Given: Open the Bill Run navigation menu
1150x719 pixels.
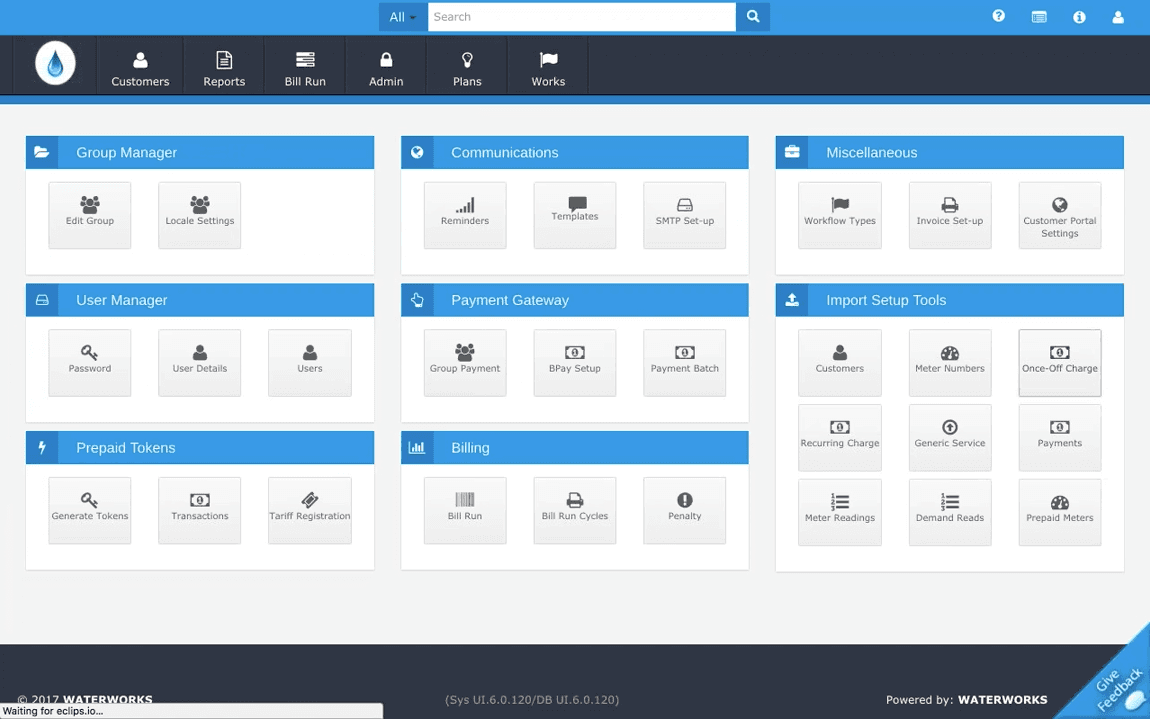Looking at the screenshot, I should [x=305, y=69].
